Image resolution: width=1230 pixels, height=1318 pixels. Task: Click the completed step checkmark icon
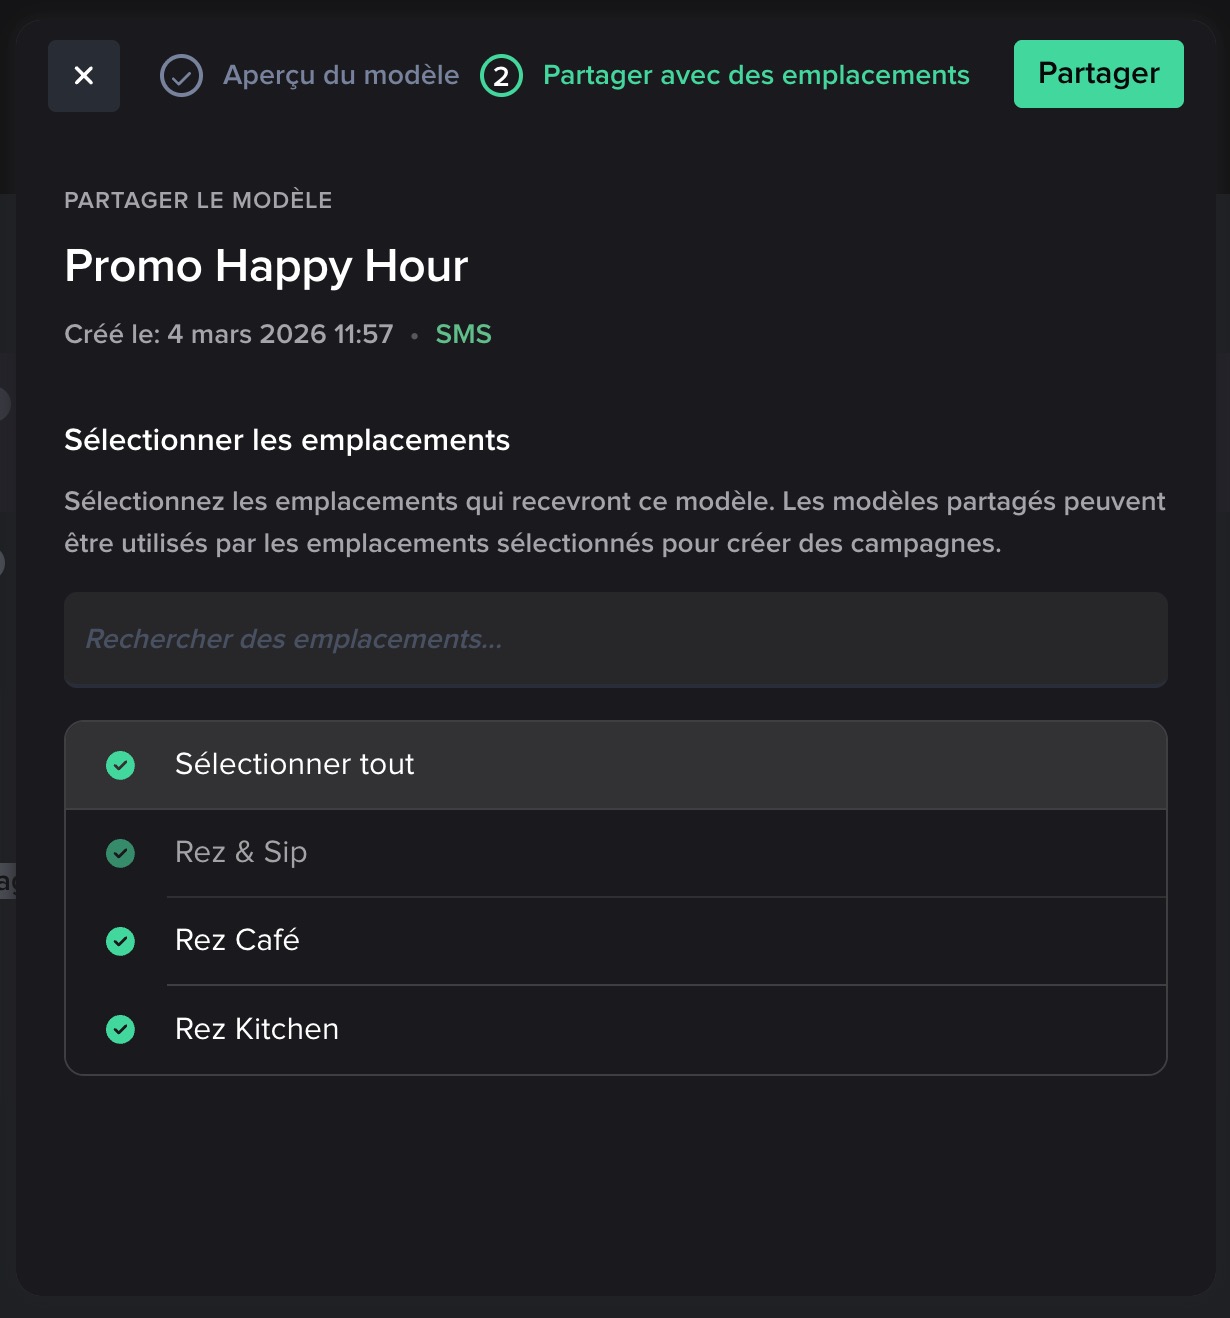click(x=181, y=76)
